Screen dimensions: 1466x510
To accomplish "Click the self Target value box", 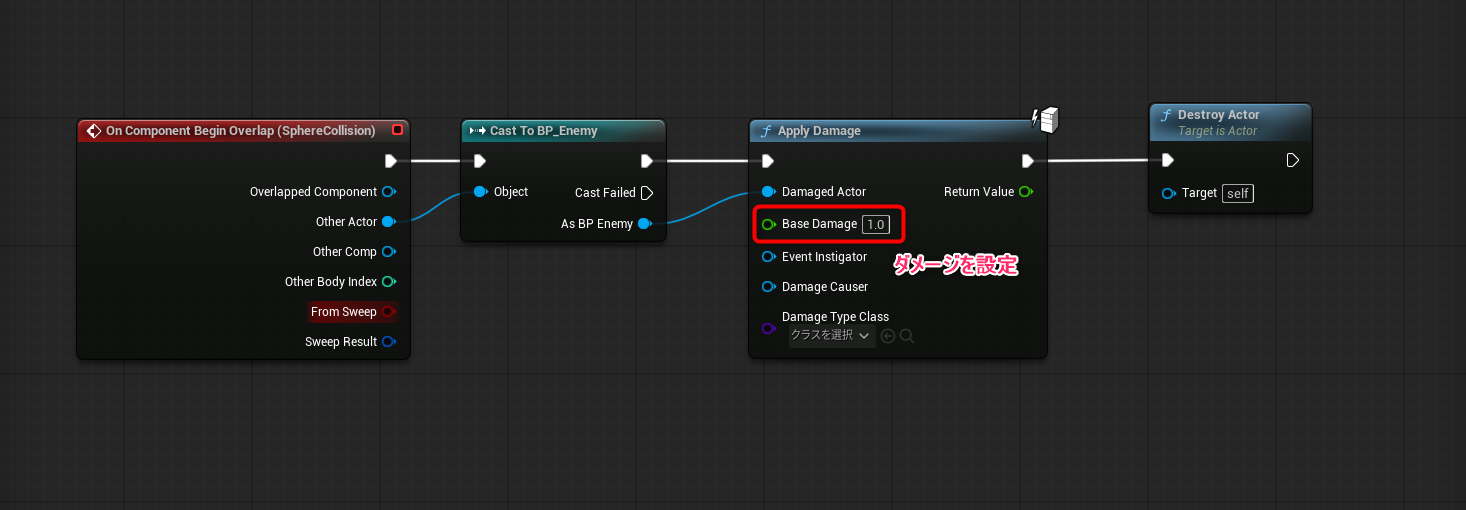I will tap(1238, 193).
